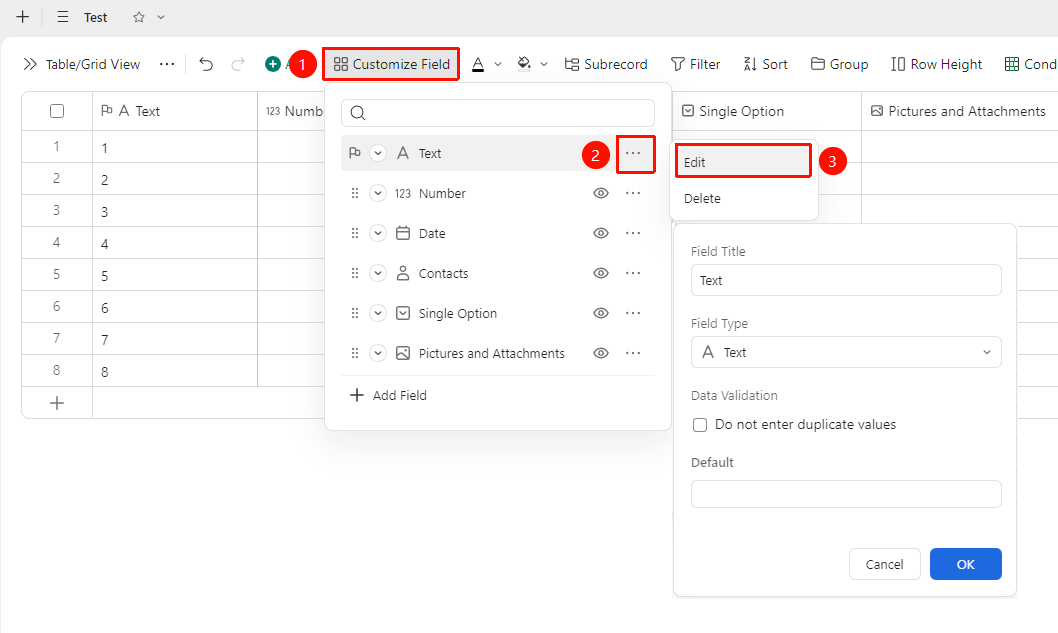The height and width of the screenshot is (633, 1058).
Task: Click the redo arrow icon
Action: [238, 64]
